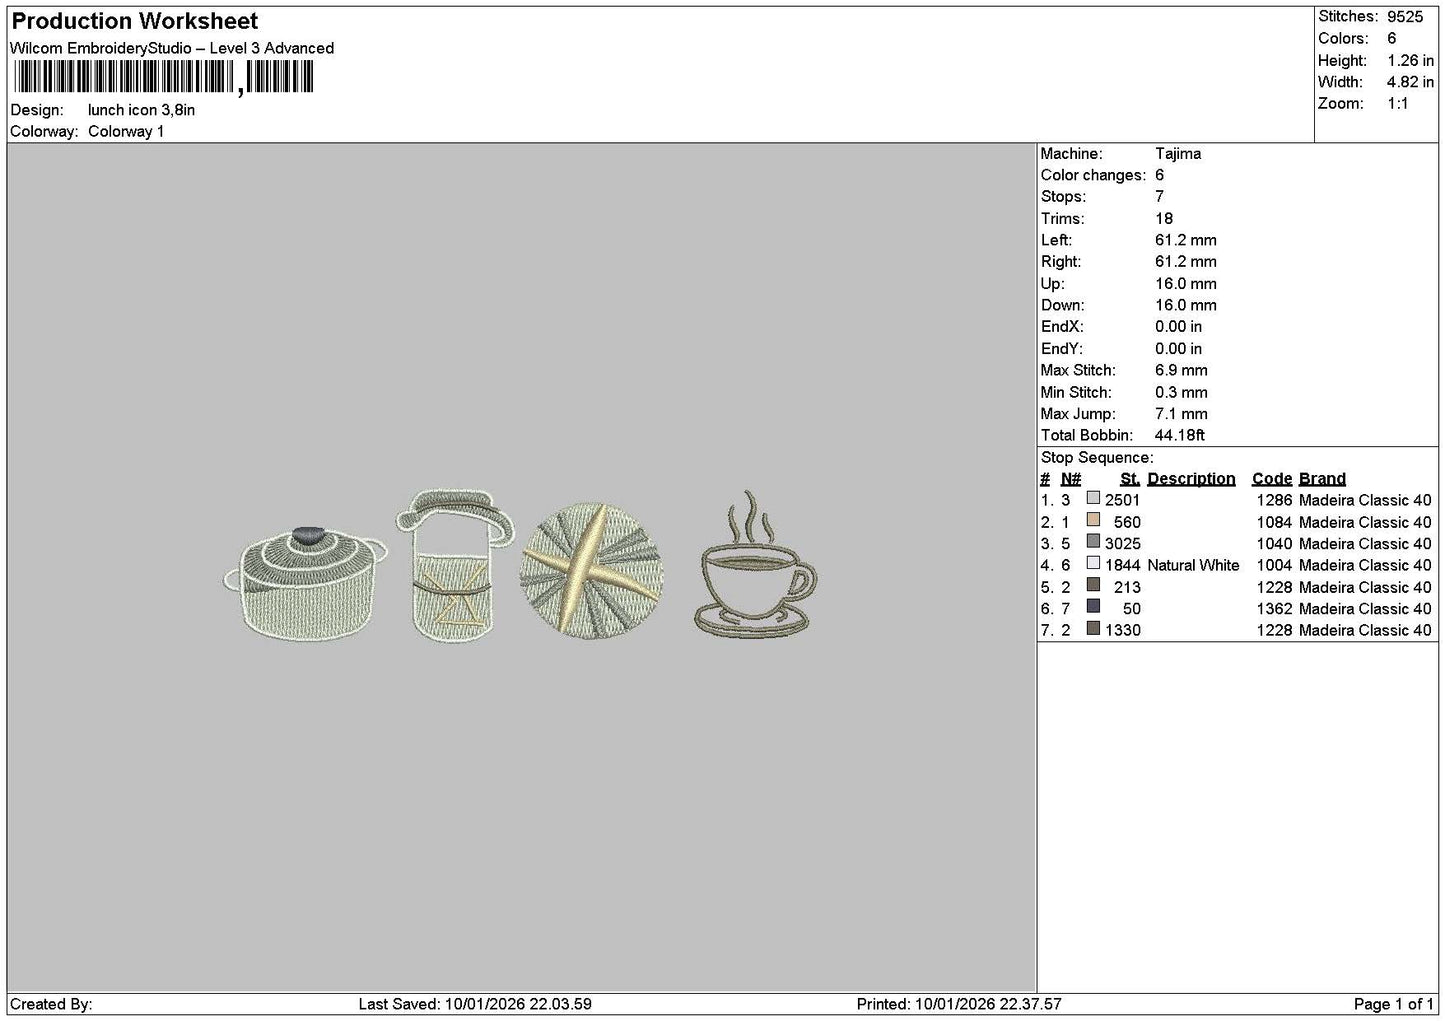Click 'Page 1 of 1' in footer
This screenshot has width=1445, height=1021.
tap(1394, 1004)
